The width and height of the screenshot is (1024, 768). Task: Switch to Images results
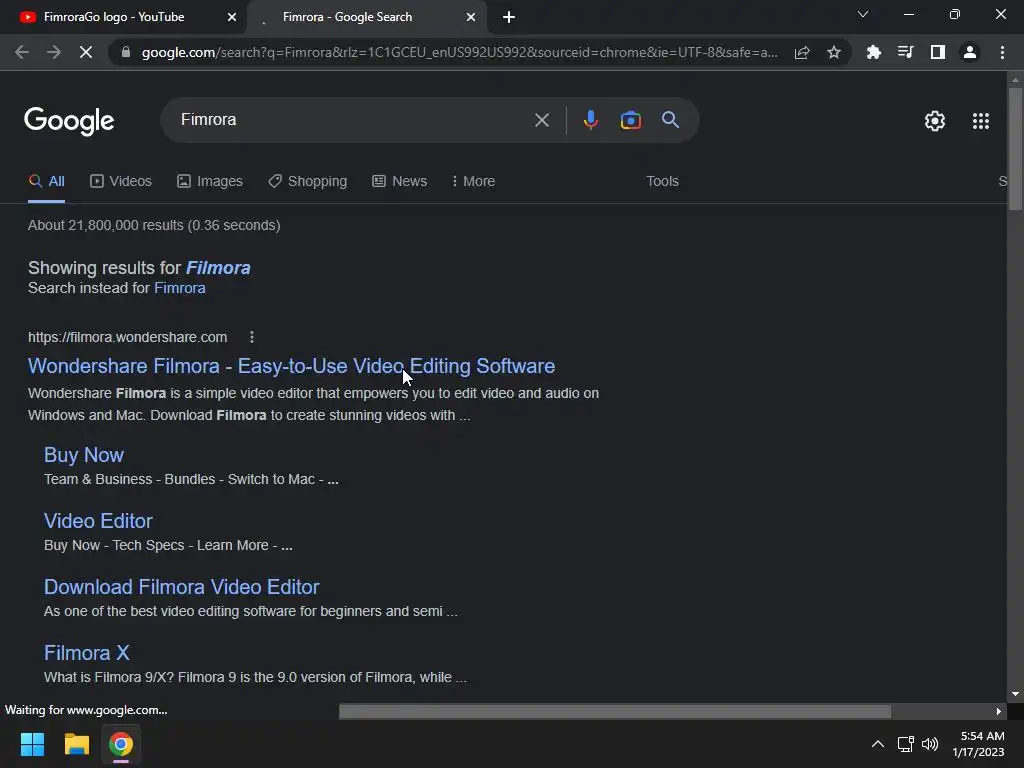tap(210, 182)
